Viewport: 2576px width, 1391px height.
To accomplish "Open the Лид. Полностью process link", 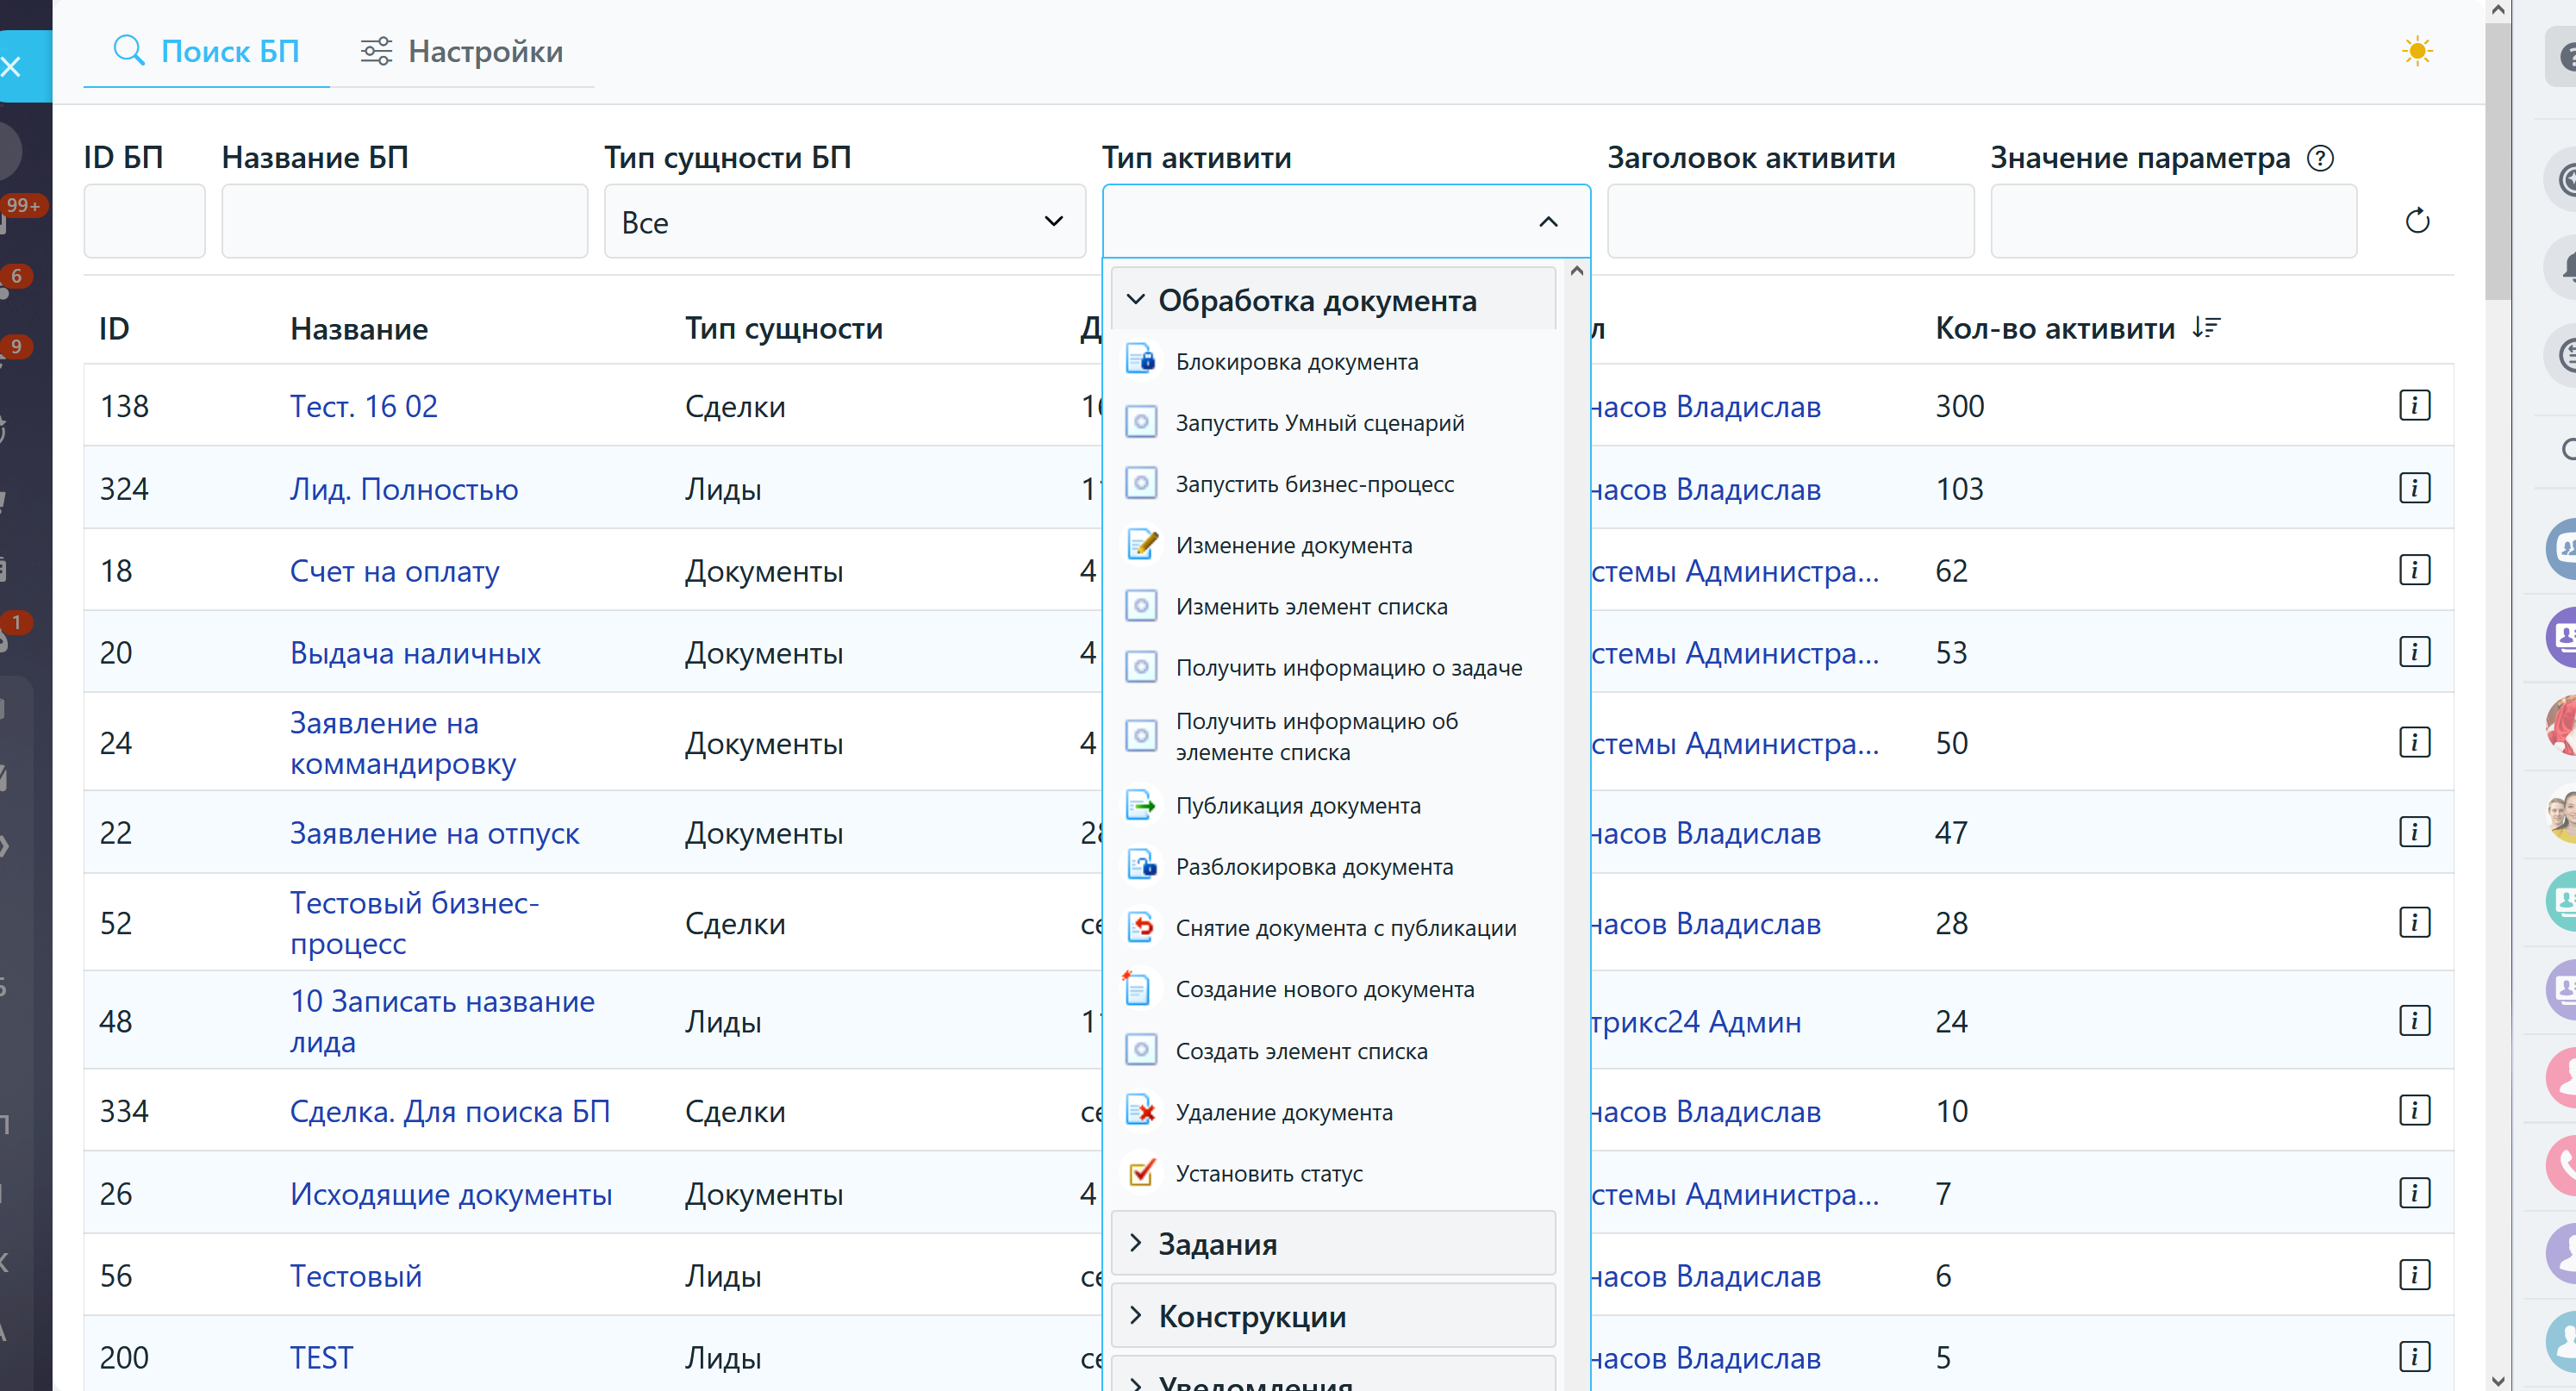I will click(403, 489).
